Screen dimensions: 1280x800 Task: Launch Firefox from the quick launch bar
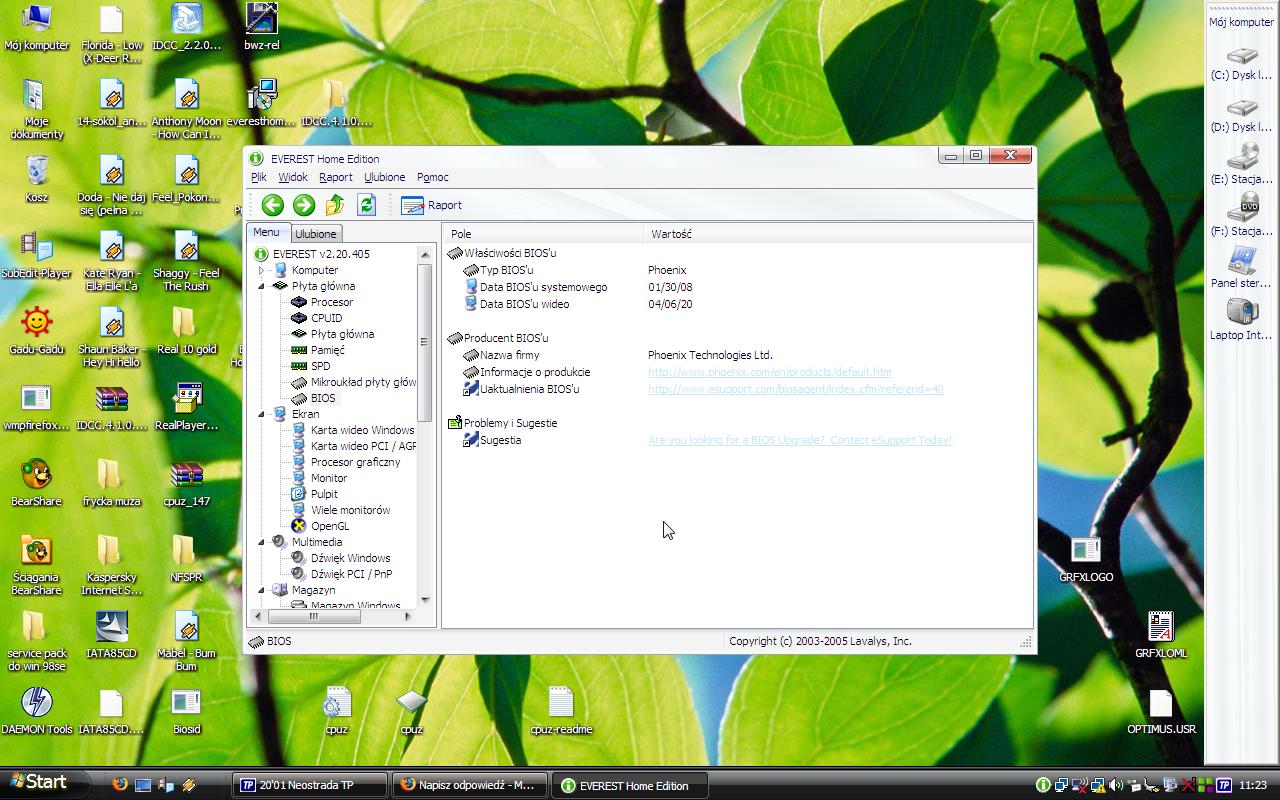click(119, 785)
